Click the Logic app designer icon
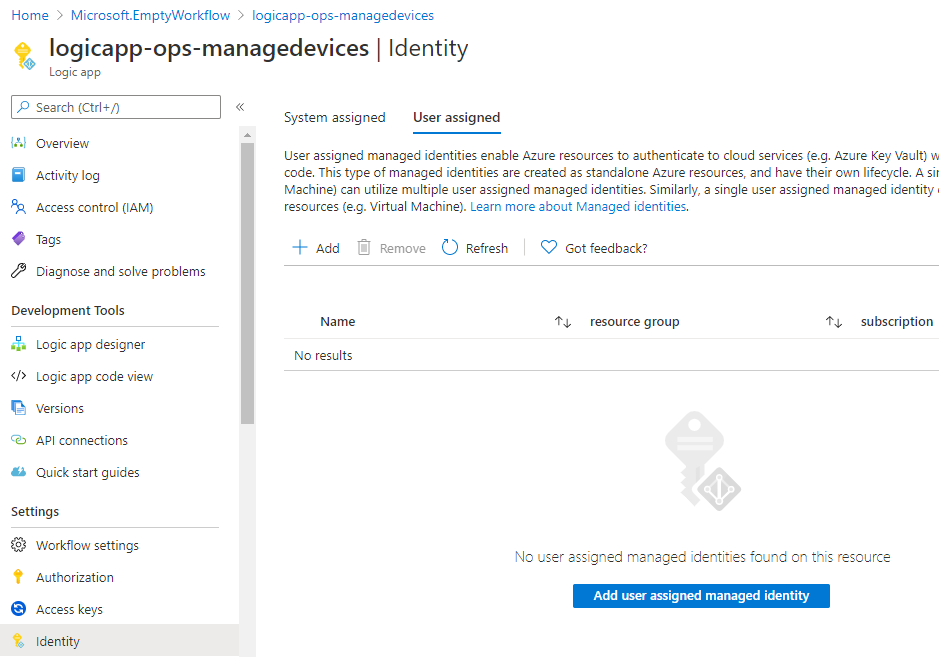Viewport: 939px width, 657px height. click(x=19, y=344)
